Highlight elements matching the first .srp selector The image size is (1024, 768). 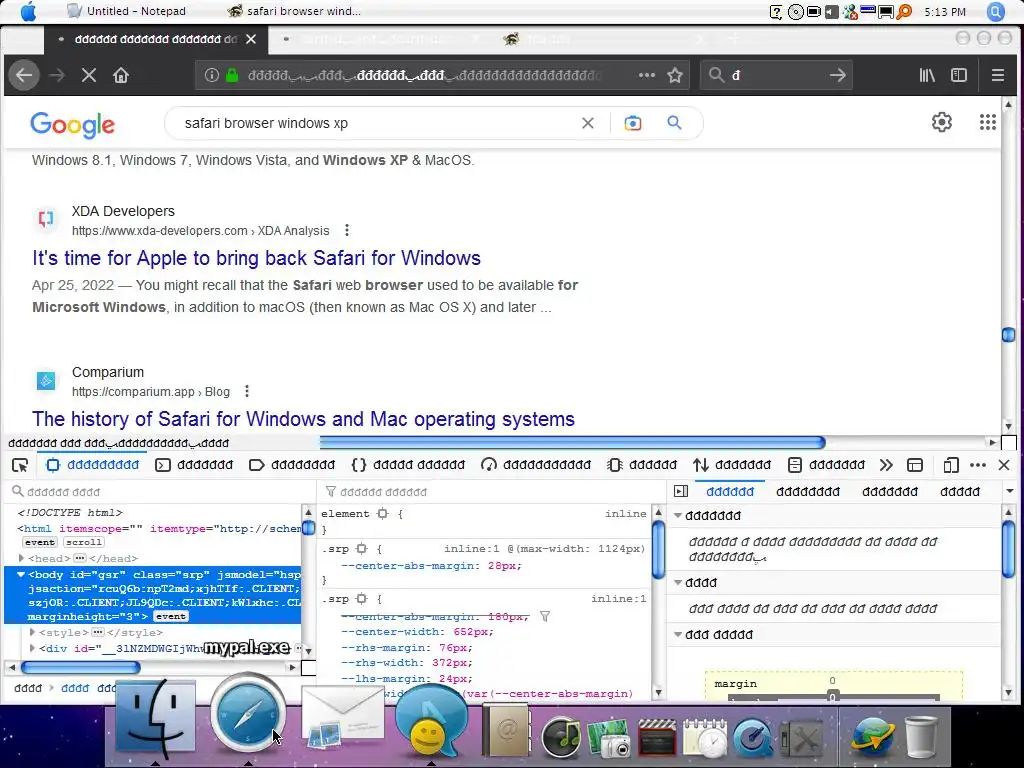click(362, 549)
